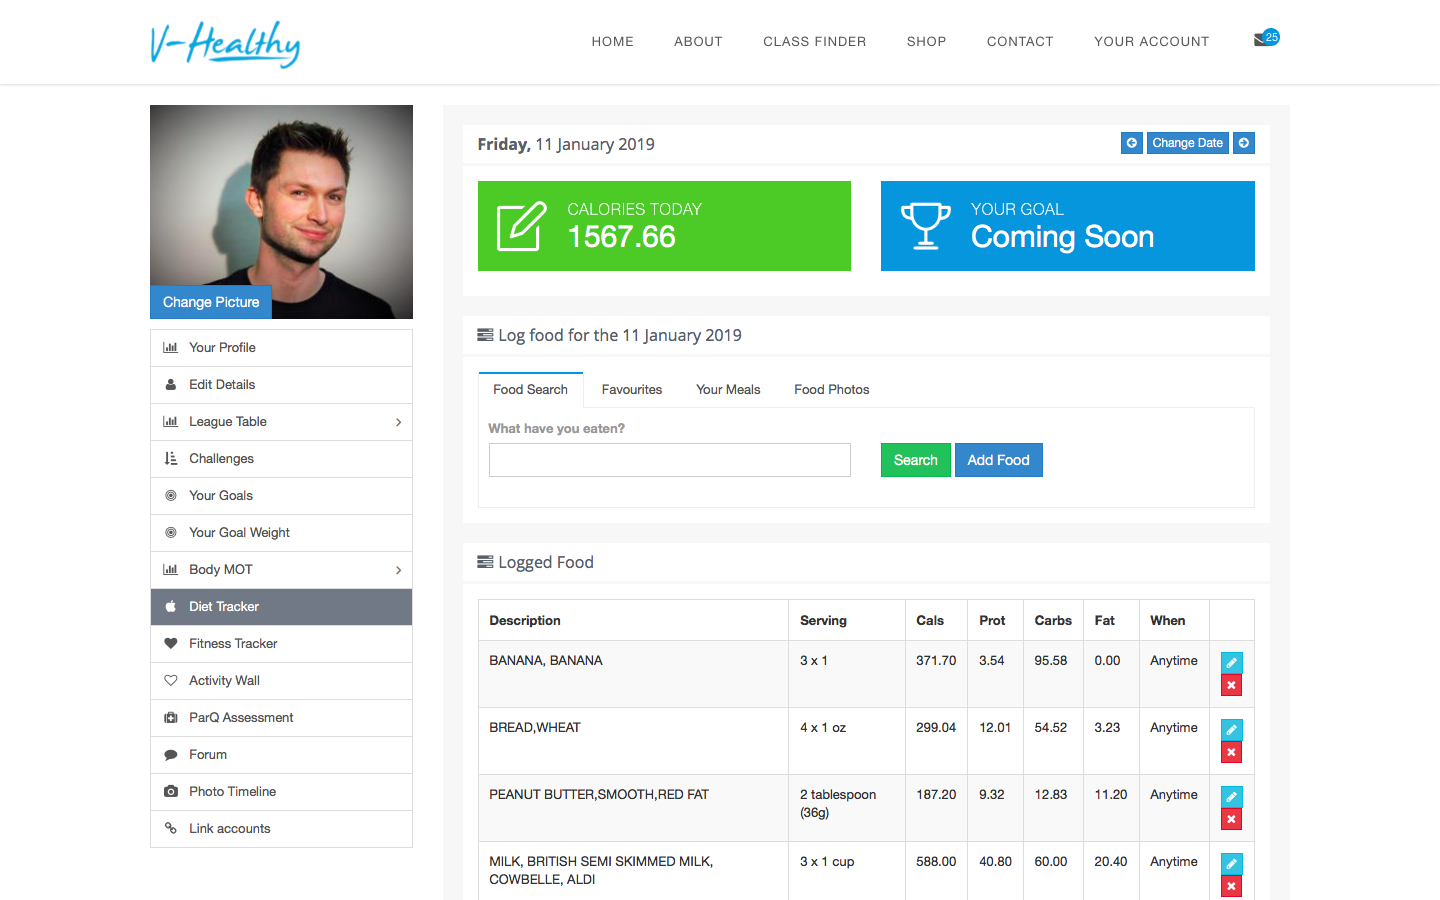
Task: Delete the BREAD,WHEAT entry
Action: point(1232,752)
